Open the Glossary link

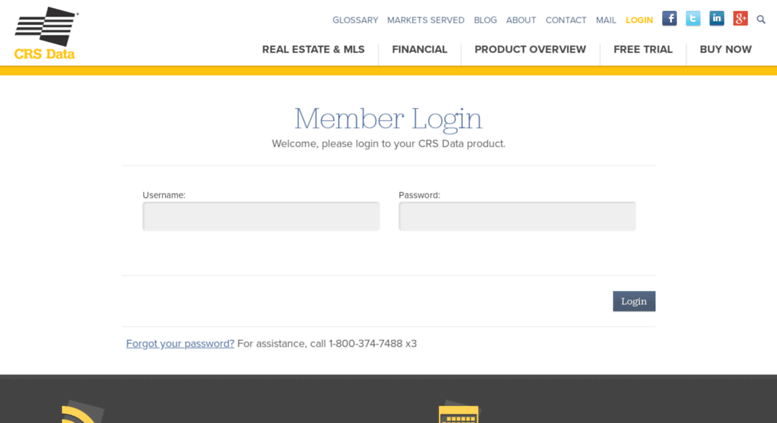(x=355, y=20)
